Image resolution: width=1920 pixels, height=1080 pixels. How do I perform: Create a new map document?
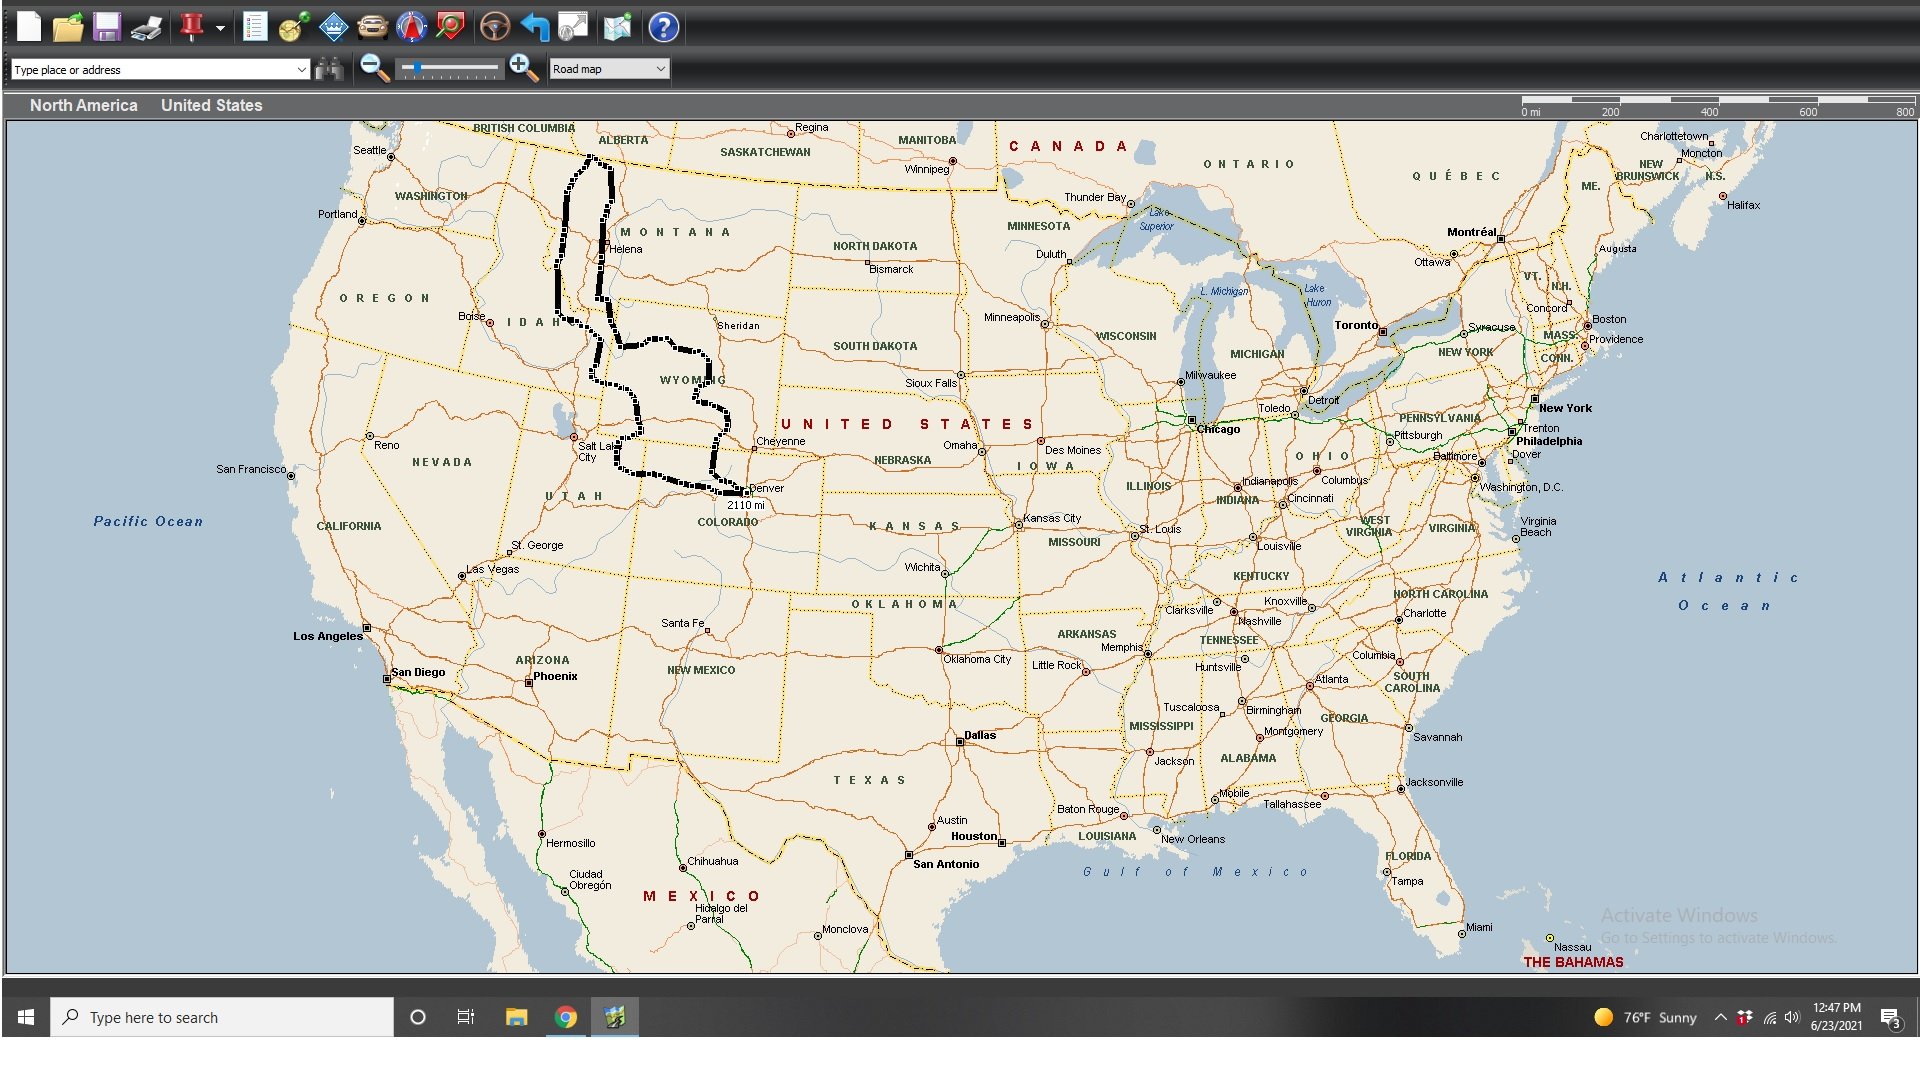(x=29, y=27)
